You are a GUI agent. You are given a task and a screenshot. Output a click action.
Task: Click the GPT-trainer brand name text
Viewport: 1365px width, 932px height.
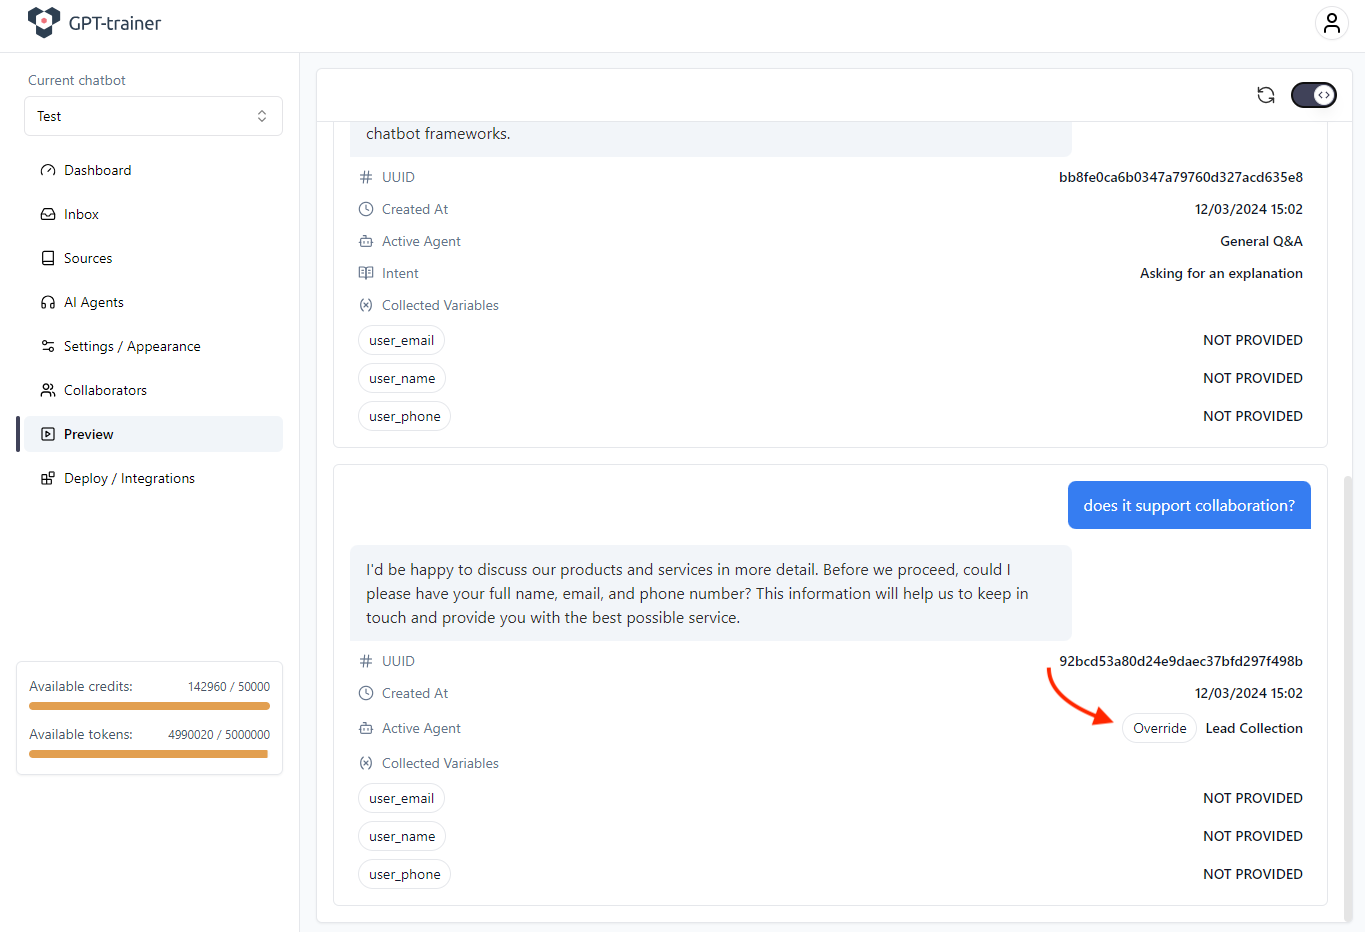[x=115, y=23]
